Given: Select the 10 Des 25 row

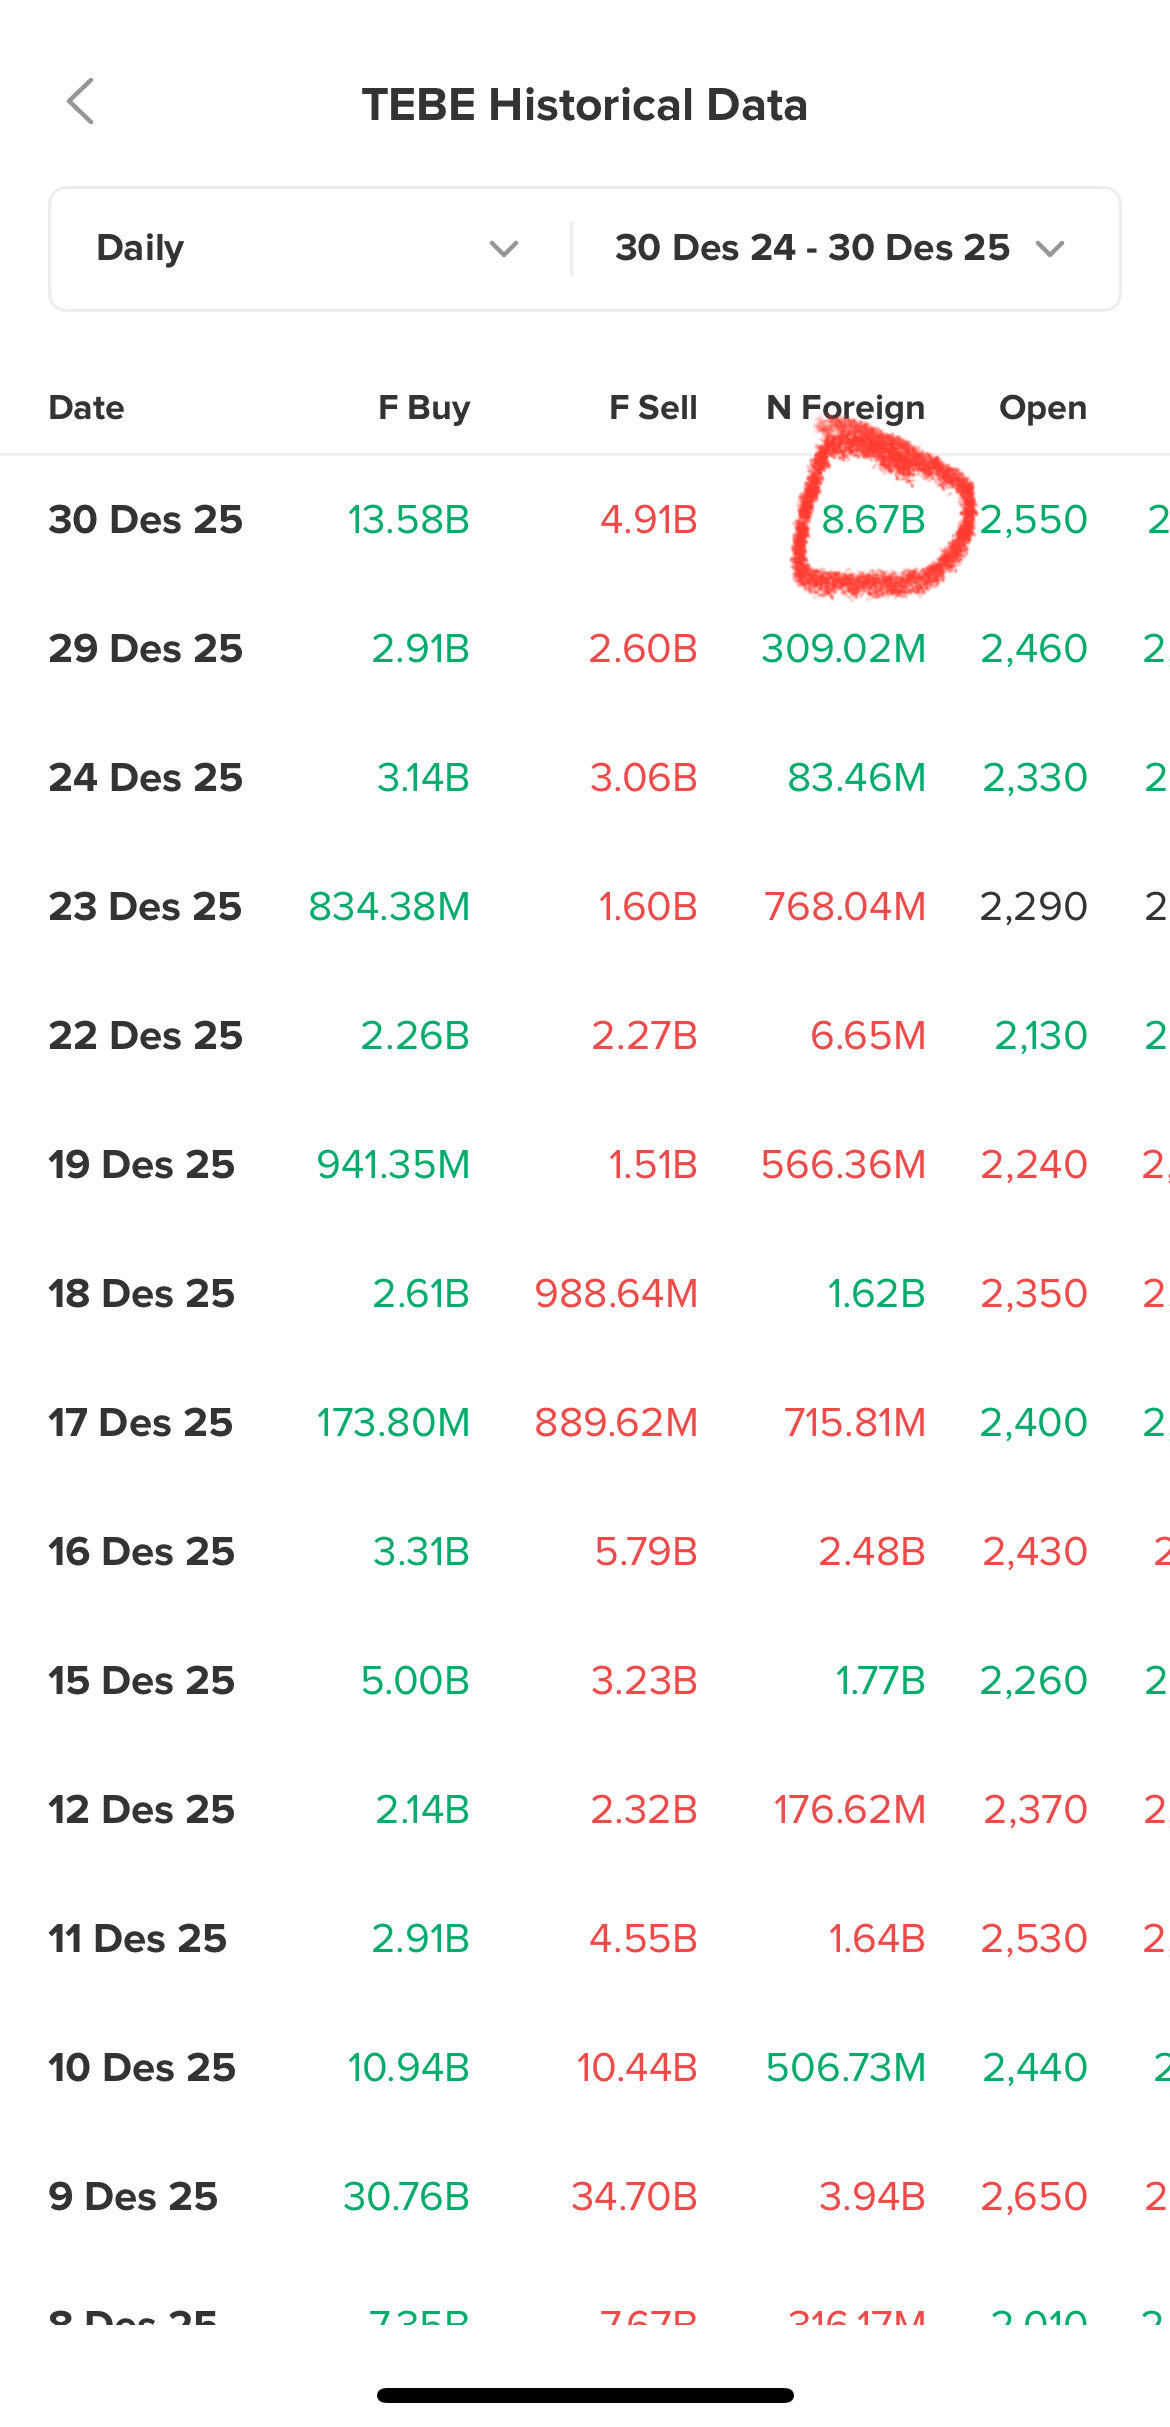Looking at the screenshot, I should [x=142, y=2068].
